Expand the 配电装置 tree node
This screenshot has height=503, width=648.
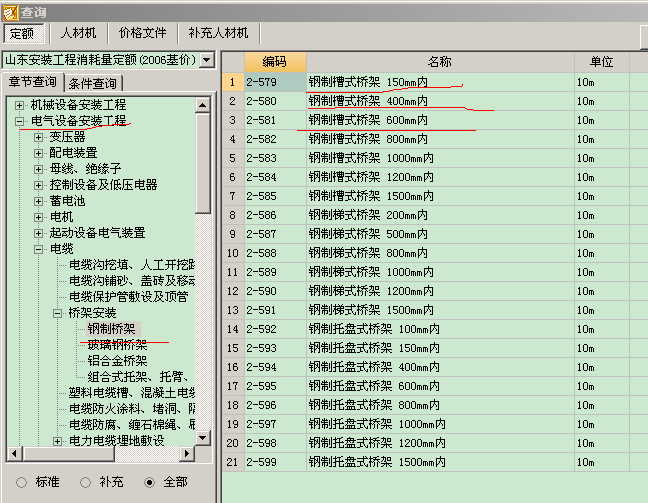coord(38,153)
